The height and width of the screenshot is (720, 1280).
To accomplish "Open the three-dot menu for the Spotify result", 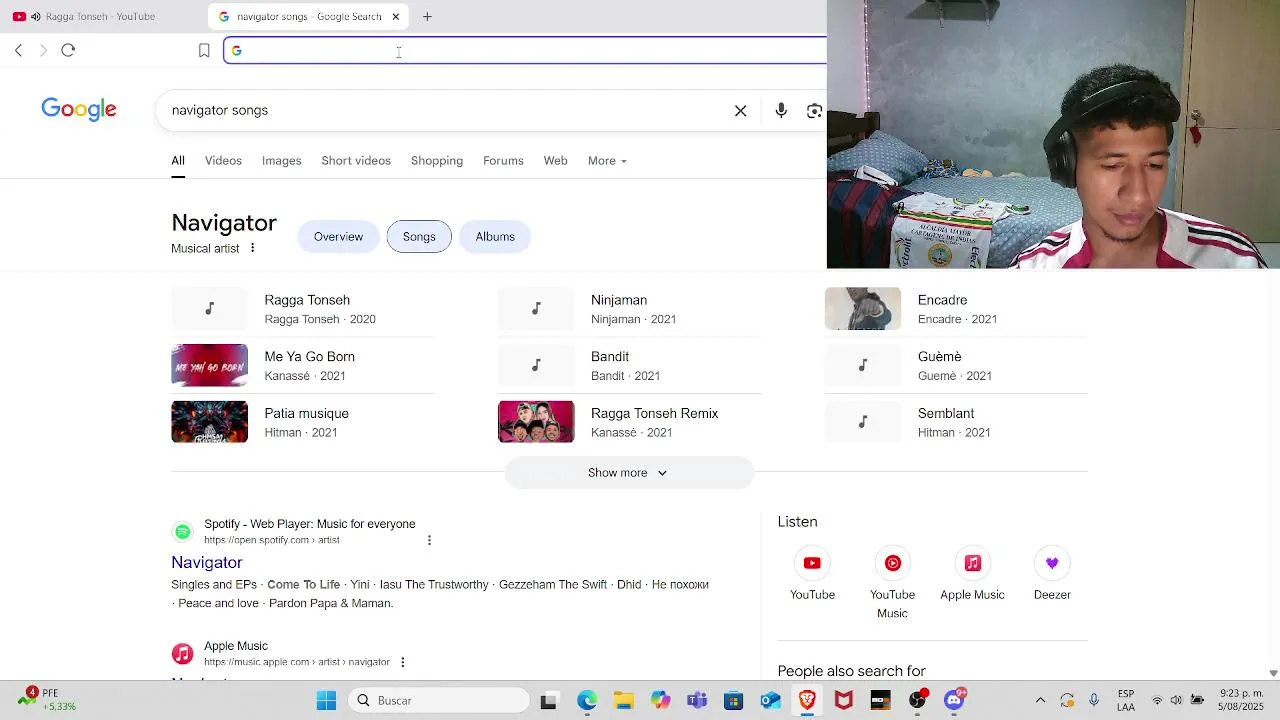I will click(x=429, y=540).
